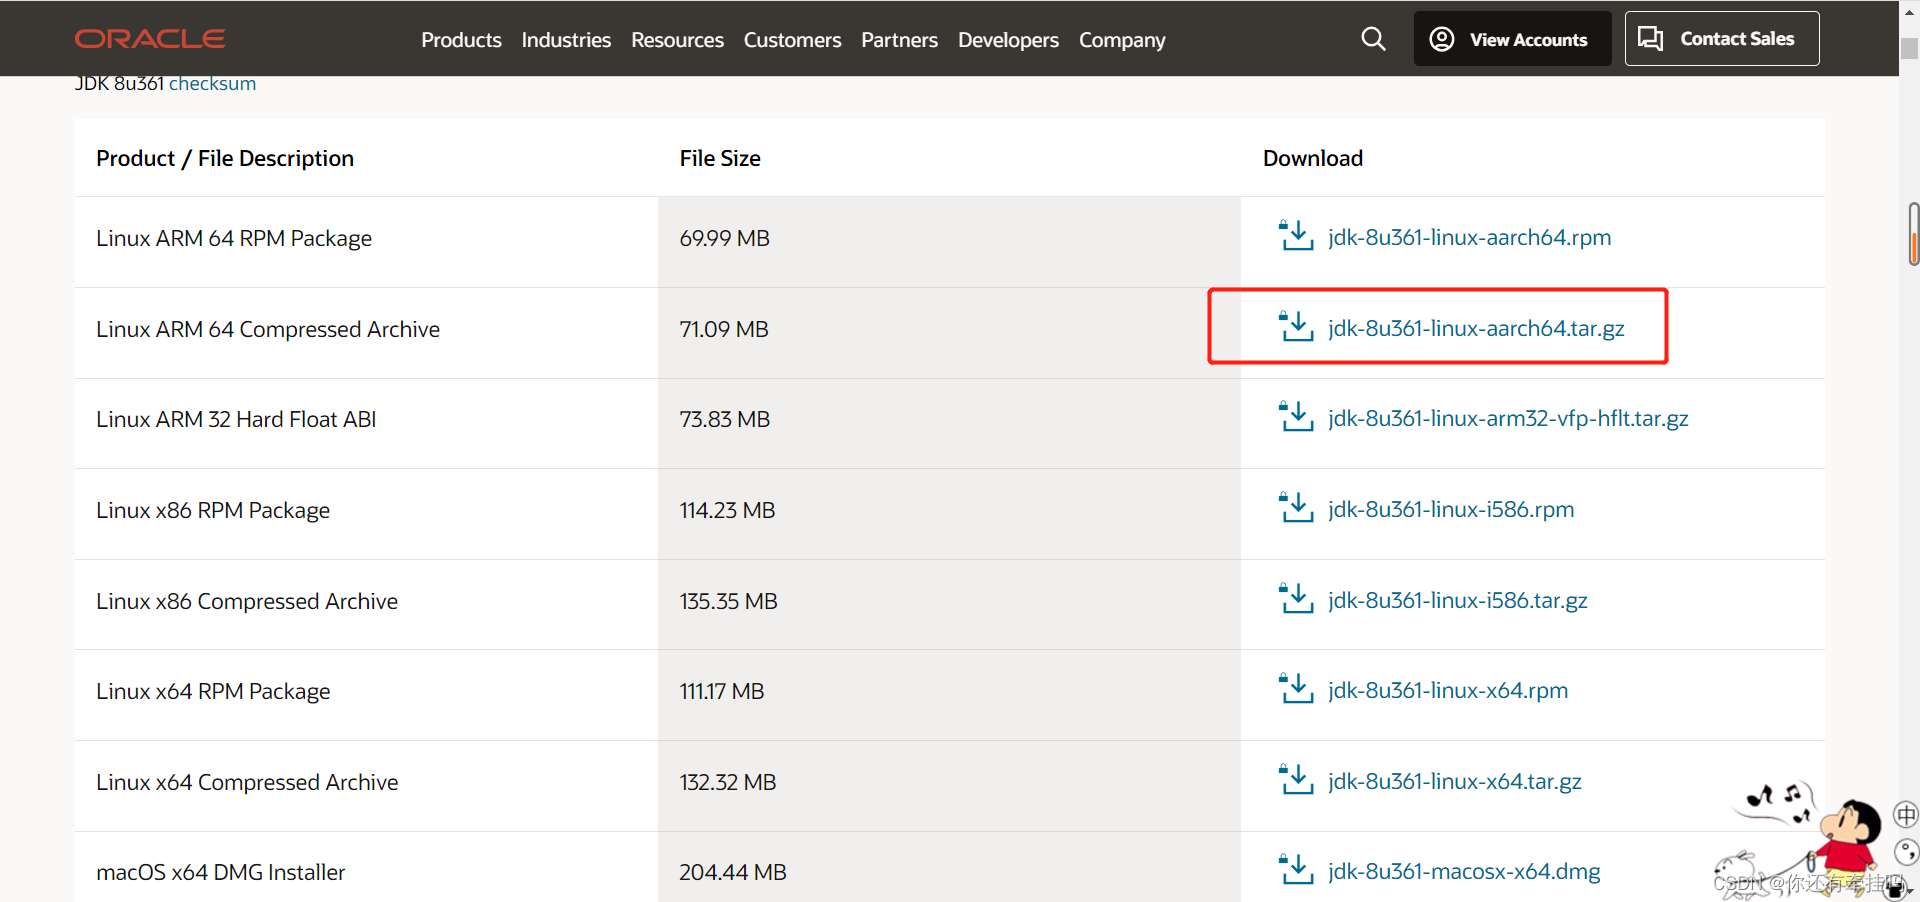Open the Partners menu

click(x=899, y=40)
